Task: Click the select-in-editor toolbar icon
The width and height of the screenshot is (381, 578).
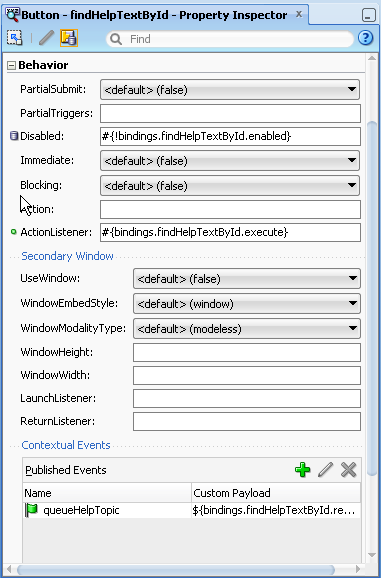Action: click(14, 38)
